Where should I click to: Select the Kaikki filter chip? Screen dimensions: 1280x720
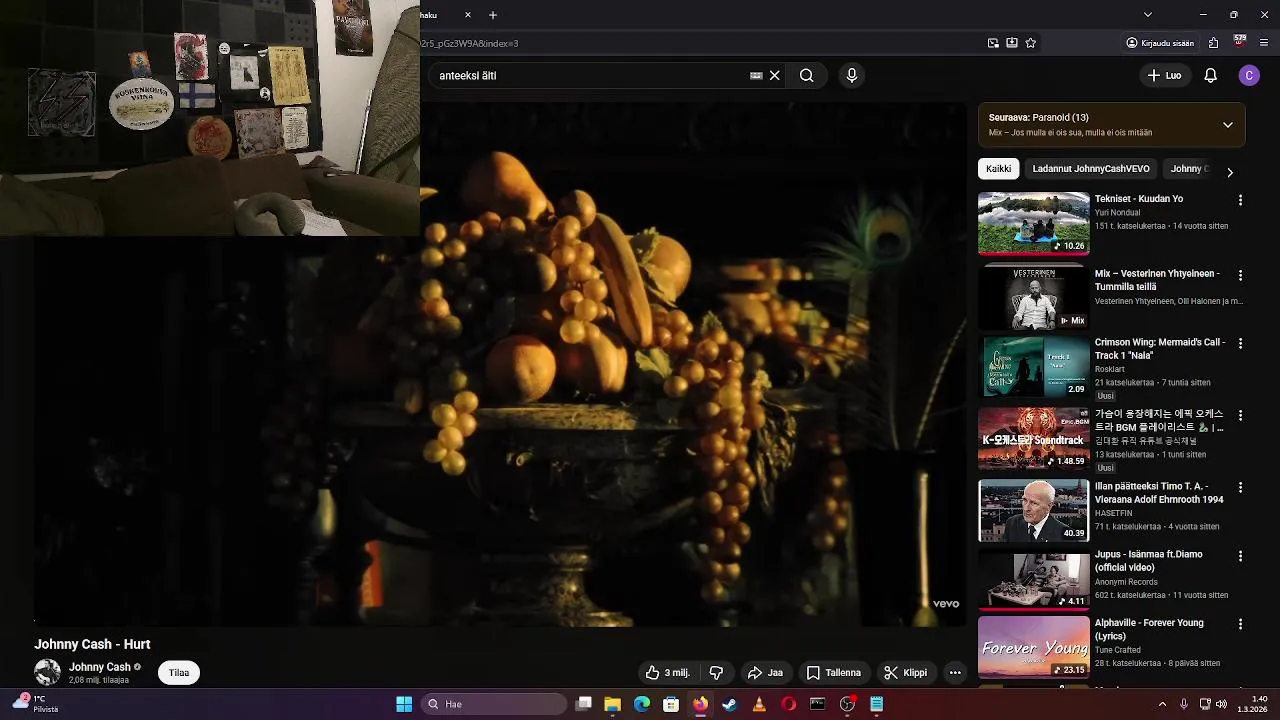998,169
